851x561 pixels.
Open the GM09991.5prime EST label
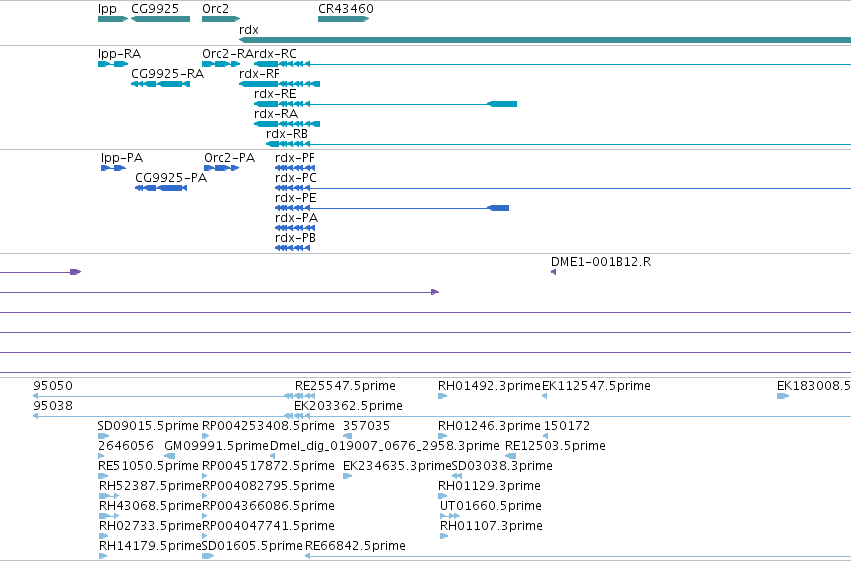tap(217, 447)
